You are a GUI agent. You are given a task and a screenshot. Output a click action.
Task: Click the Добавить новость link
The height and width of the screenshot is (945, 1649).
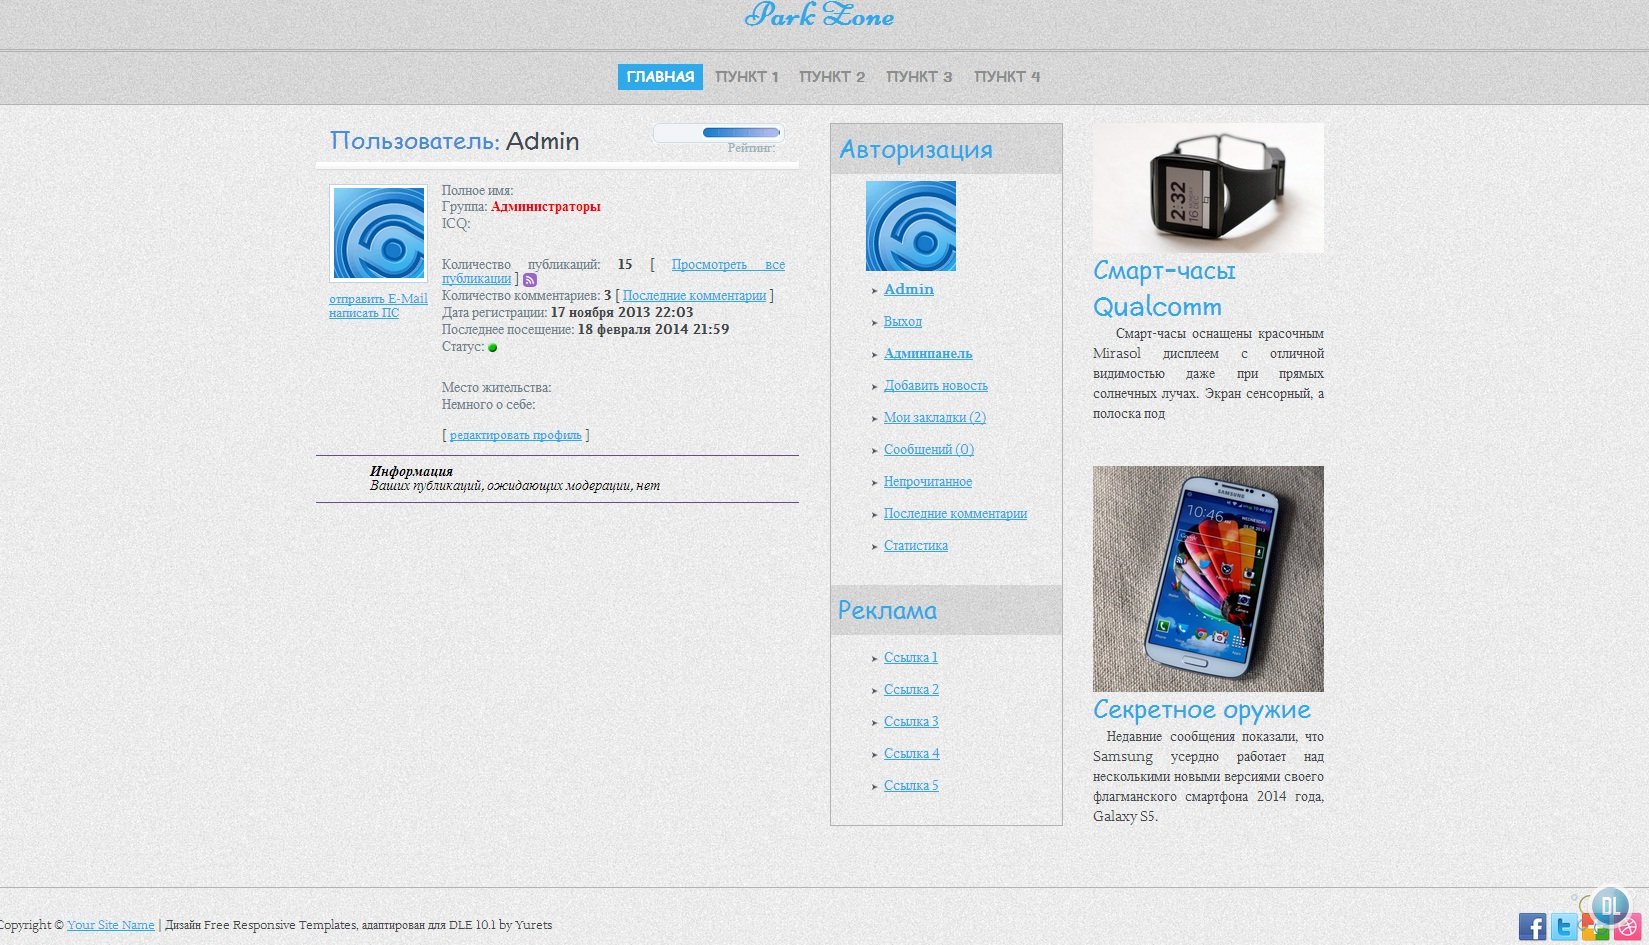[935, 386]
